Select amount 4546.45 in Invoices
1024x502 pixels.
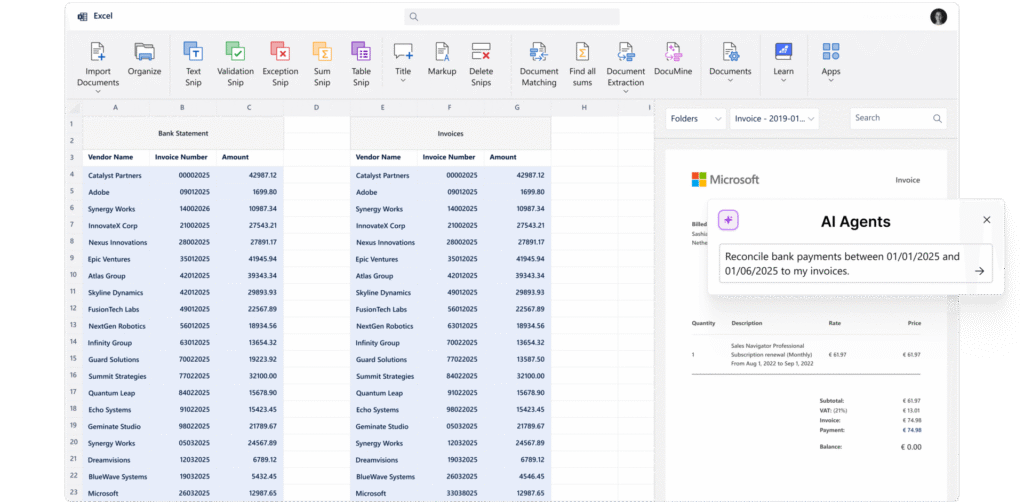tap(518, 477)
